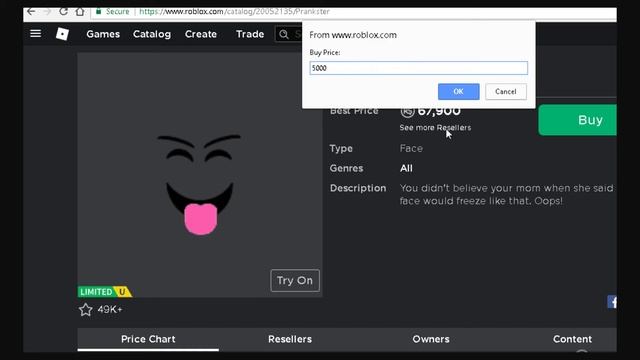This screenshot has height=360, width=640.
Task: Open the See more Resellers link
Action: pyautogui.click(x=435, y=128)
